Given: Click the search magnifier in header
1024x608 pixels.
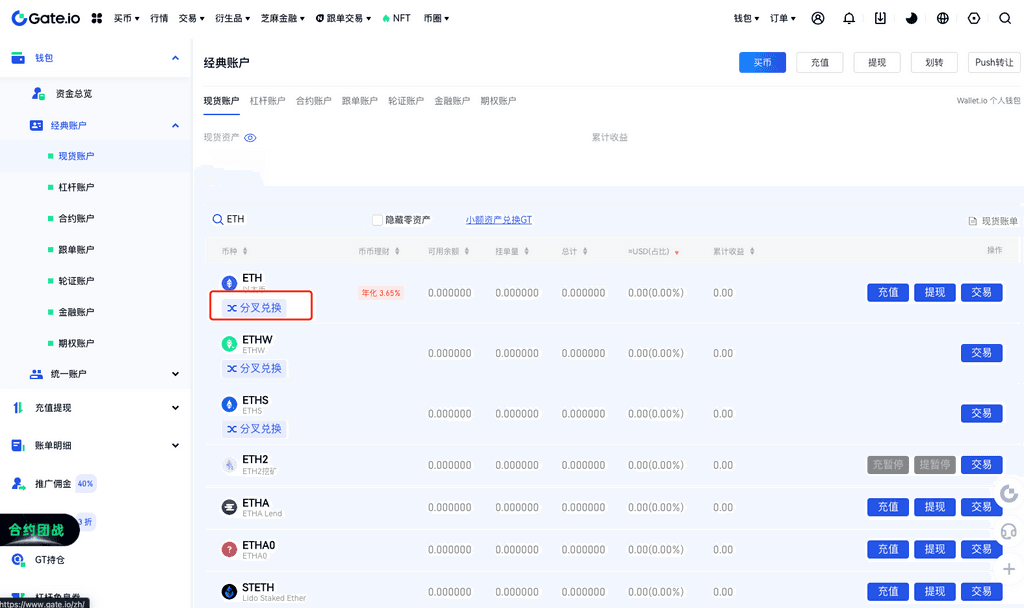Looking at the screenshot, I should coord(1005,18).
